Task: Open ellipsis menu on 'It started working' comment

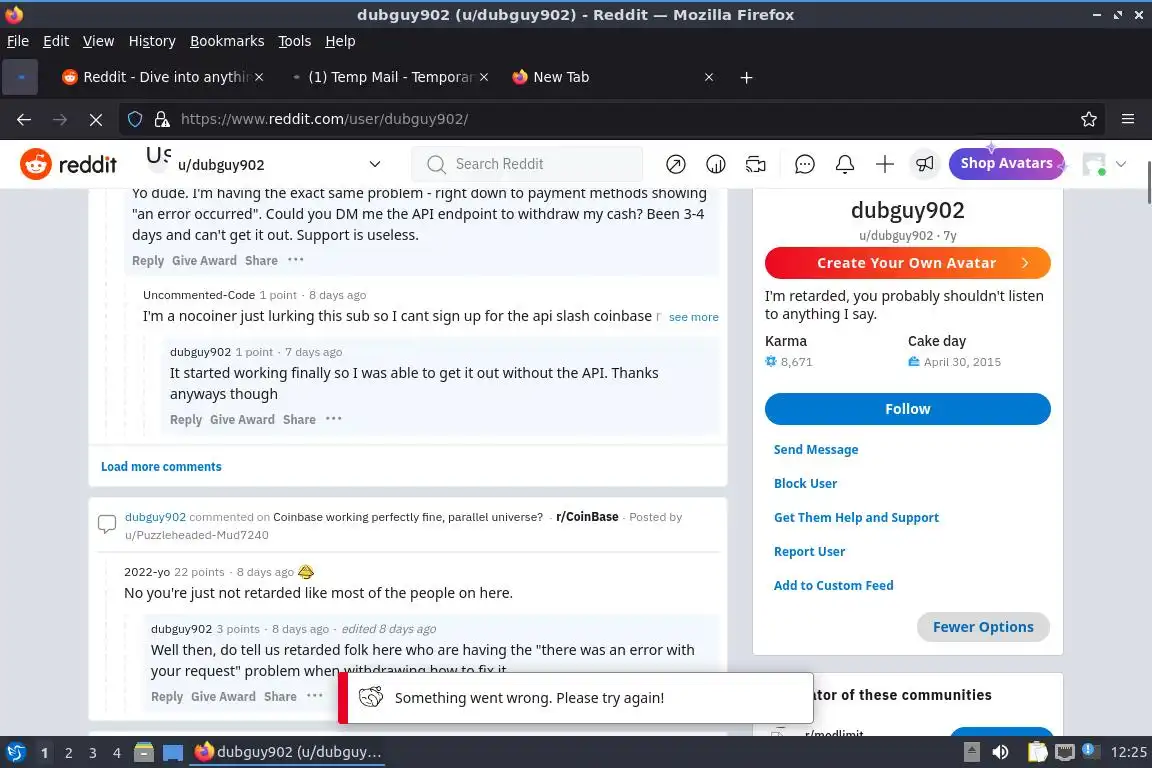Action: 334,418
